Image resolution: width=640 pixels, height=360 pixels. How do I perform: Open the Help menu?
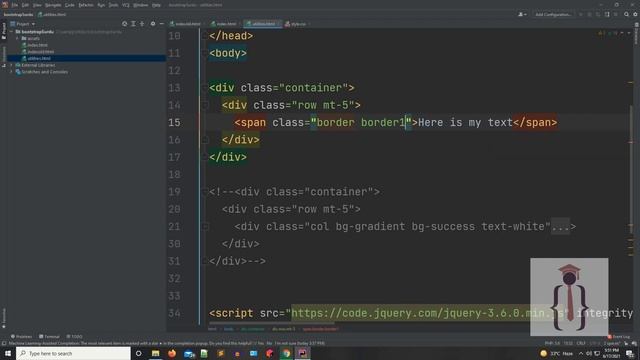[156, 5]
